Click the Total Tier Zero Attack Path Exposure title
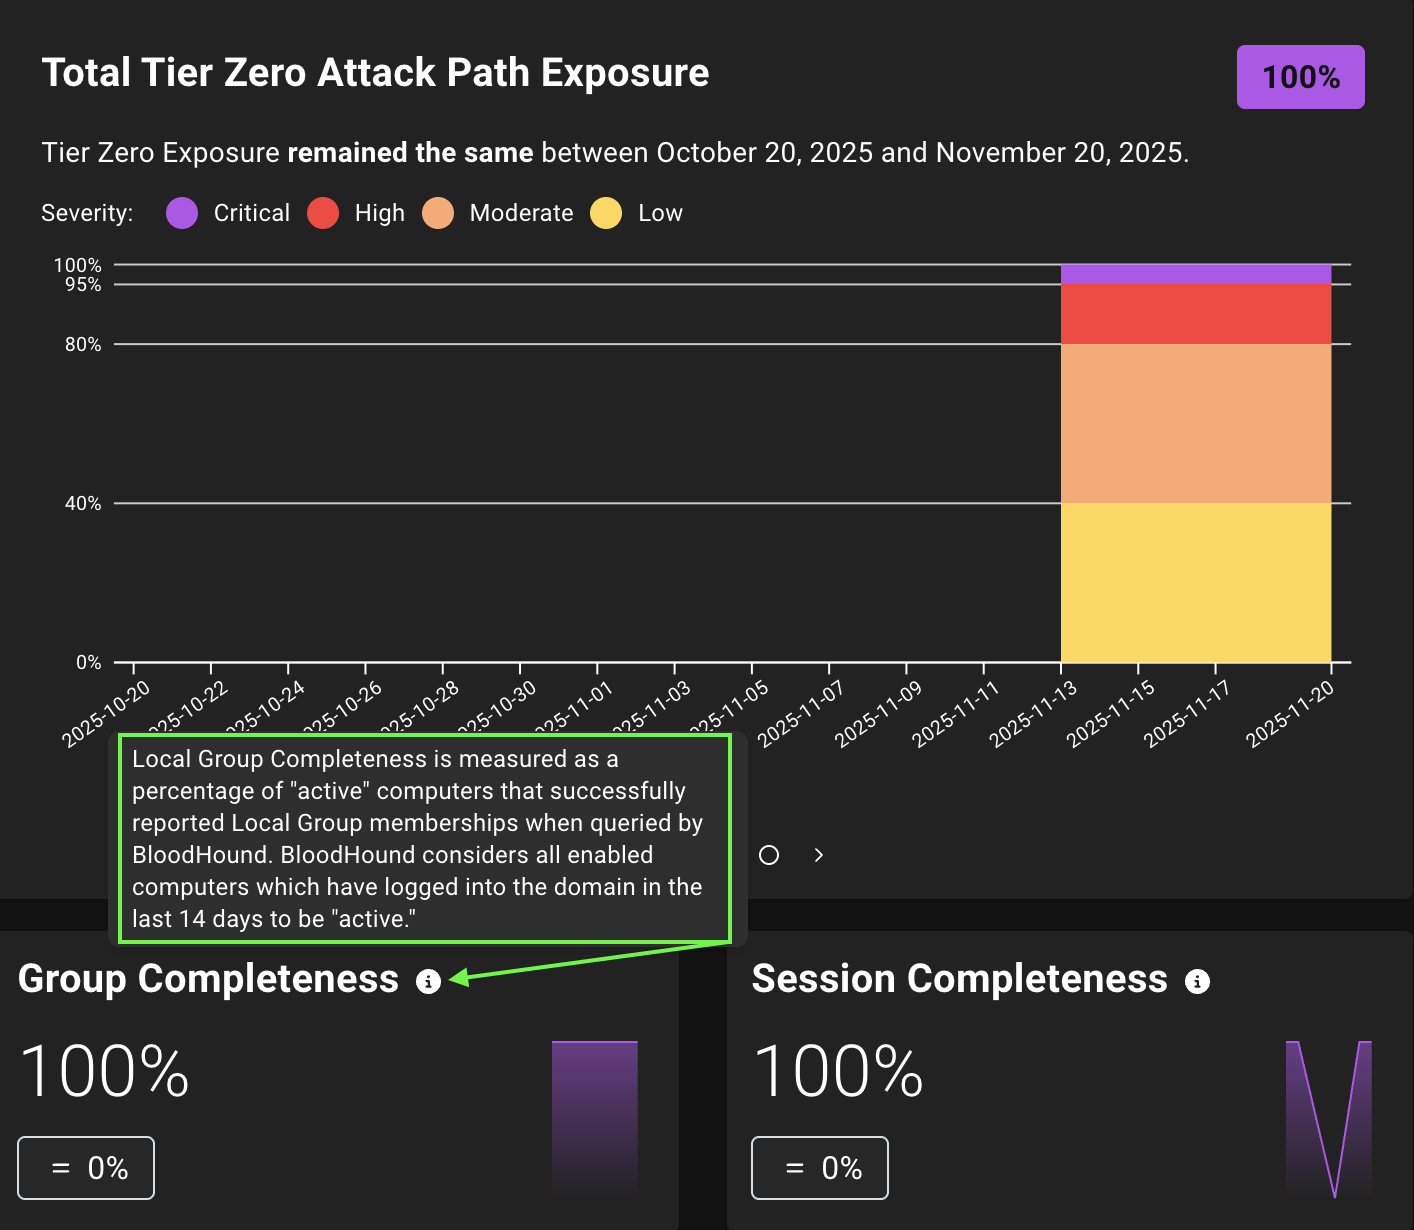 (x=375, y=72)
